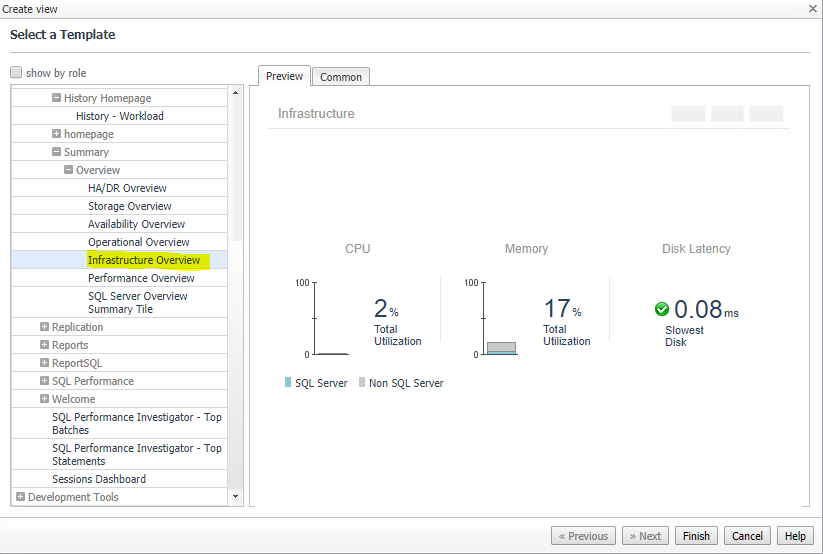Click the template list scroll down arrow
823x554 pixels.
pos(236,497)
